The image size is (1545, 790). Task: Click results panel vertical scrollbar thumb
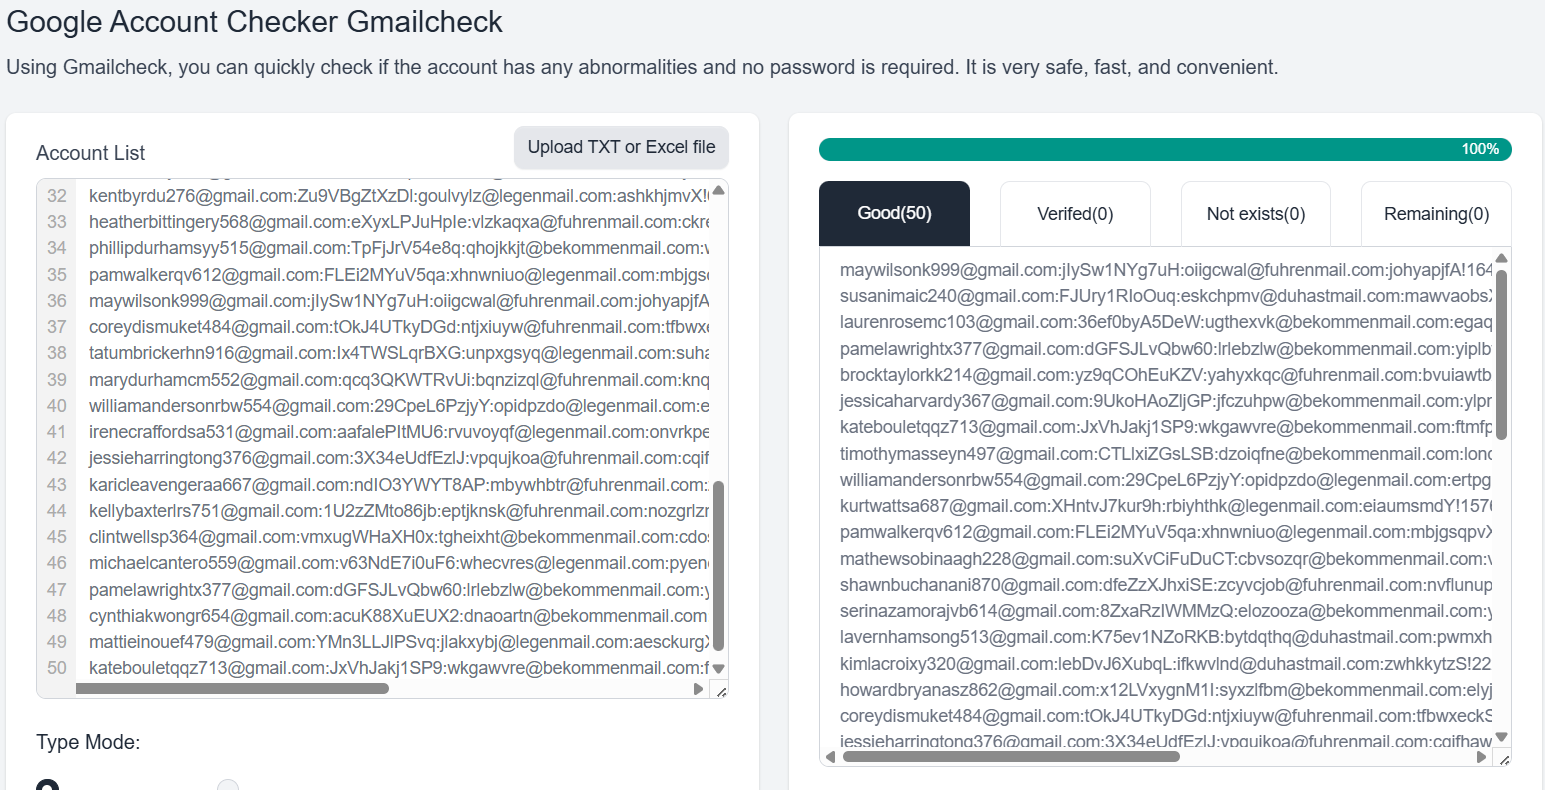click(x=1501, y=355)
